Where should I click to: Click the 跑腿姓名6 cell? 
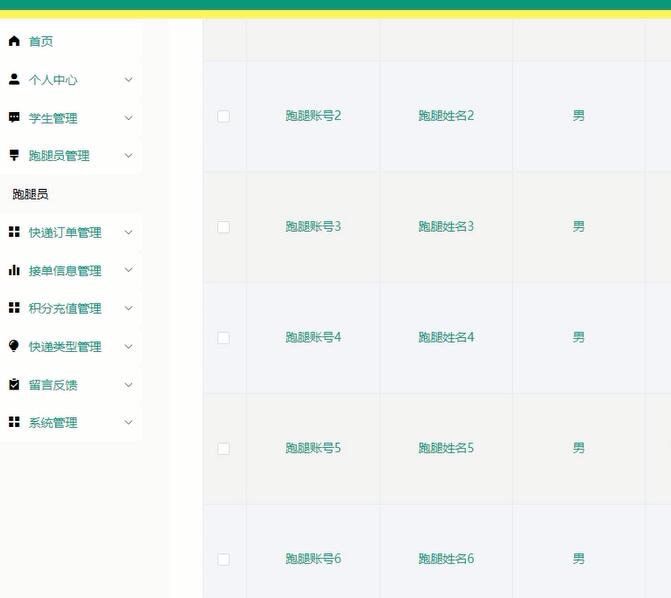coord(446,559)
